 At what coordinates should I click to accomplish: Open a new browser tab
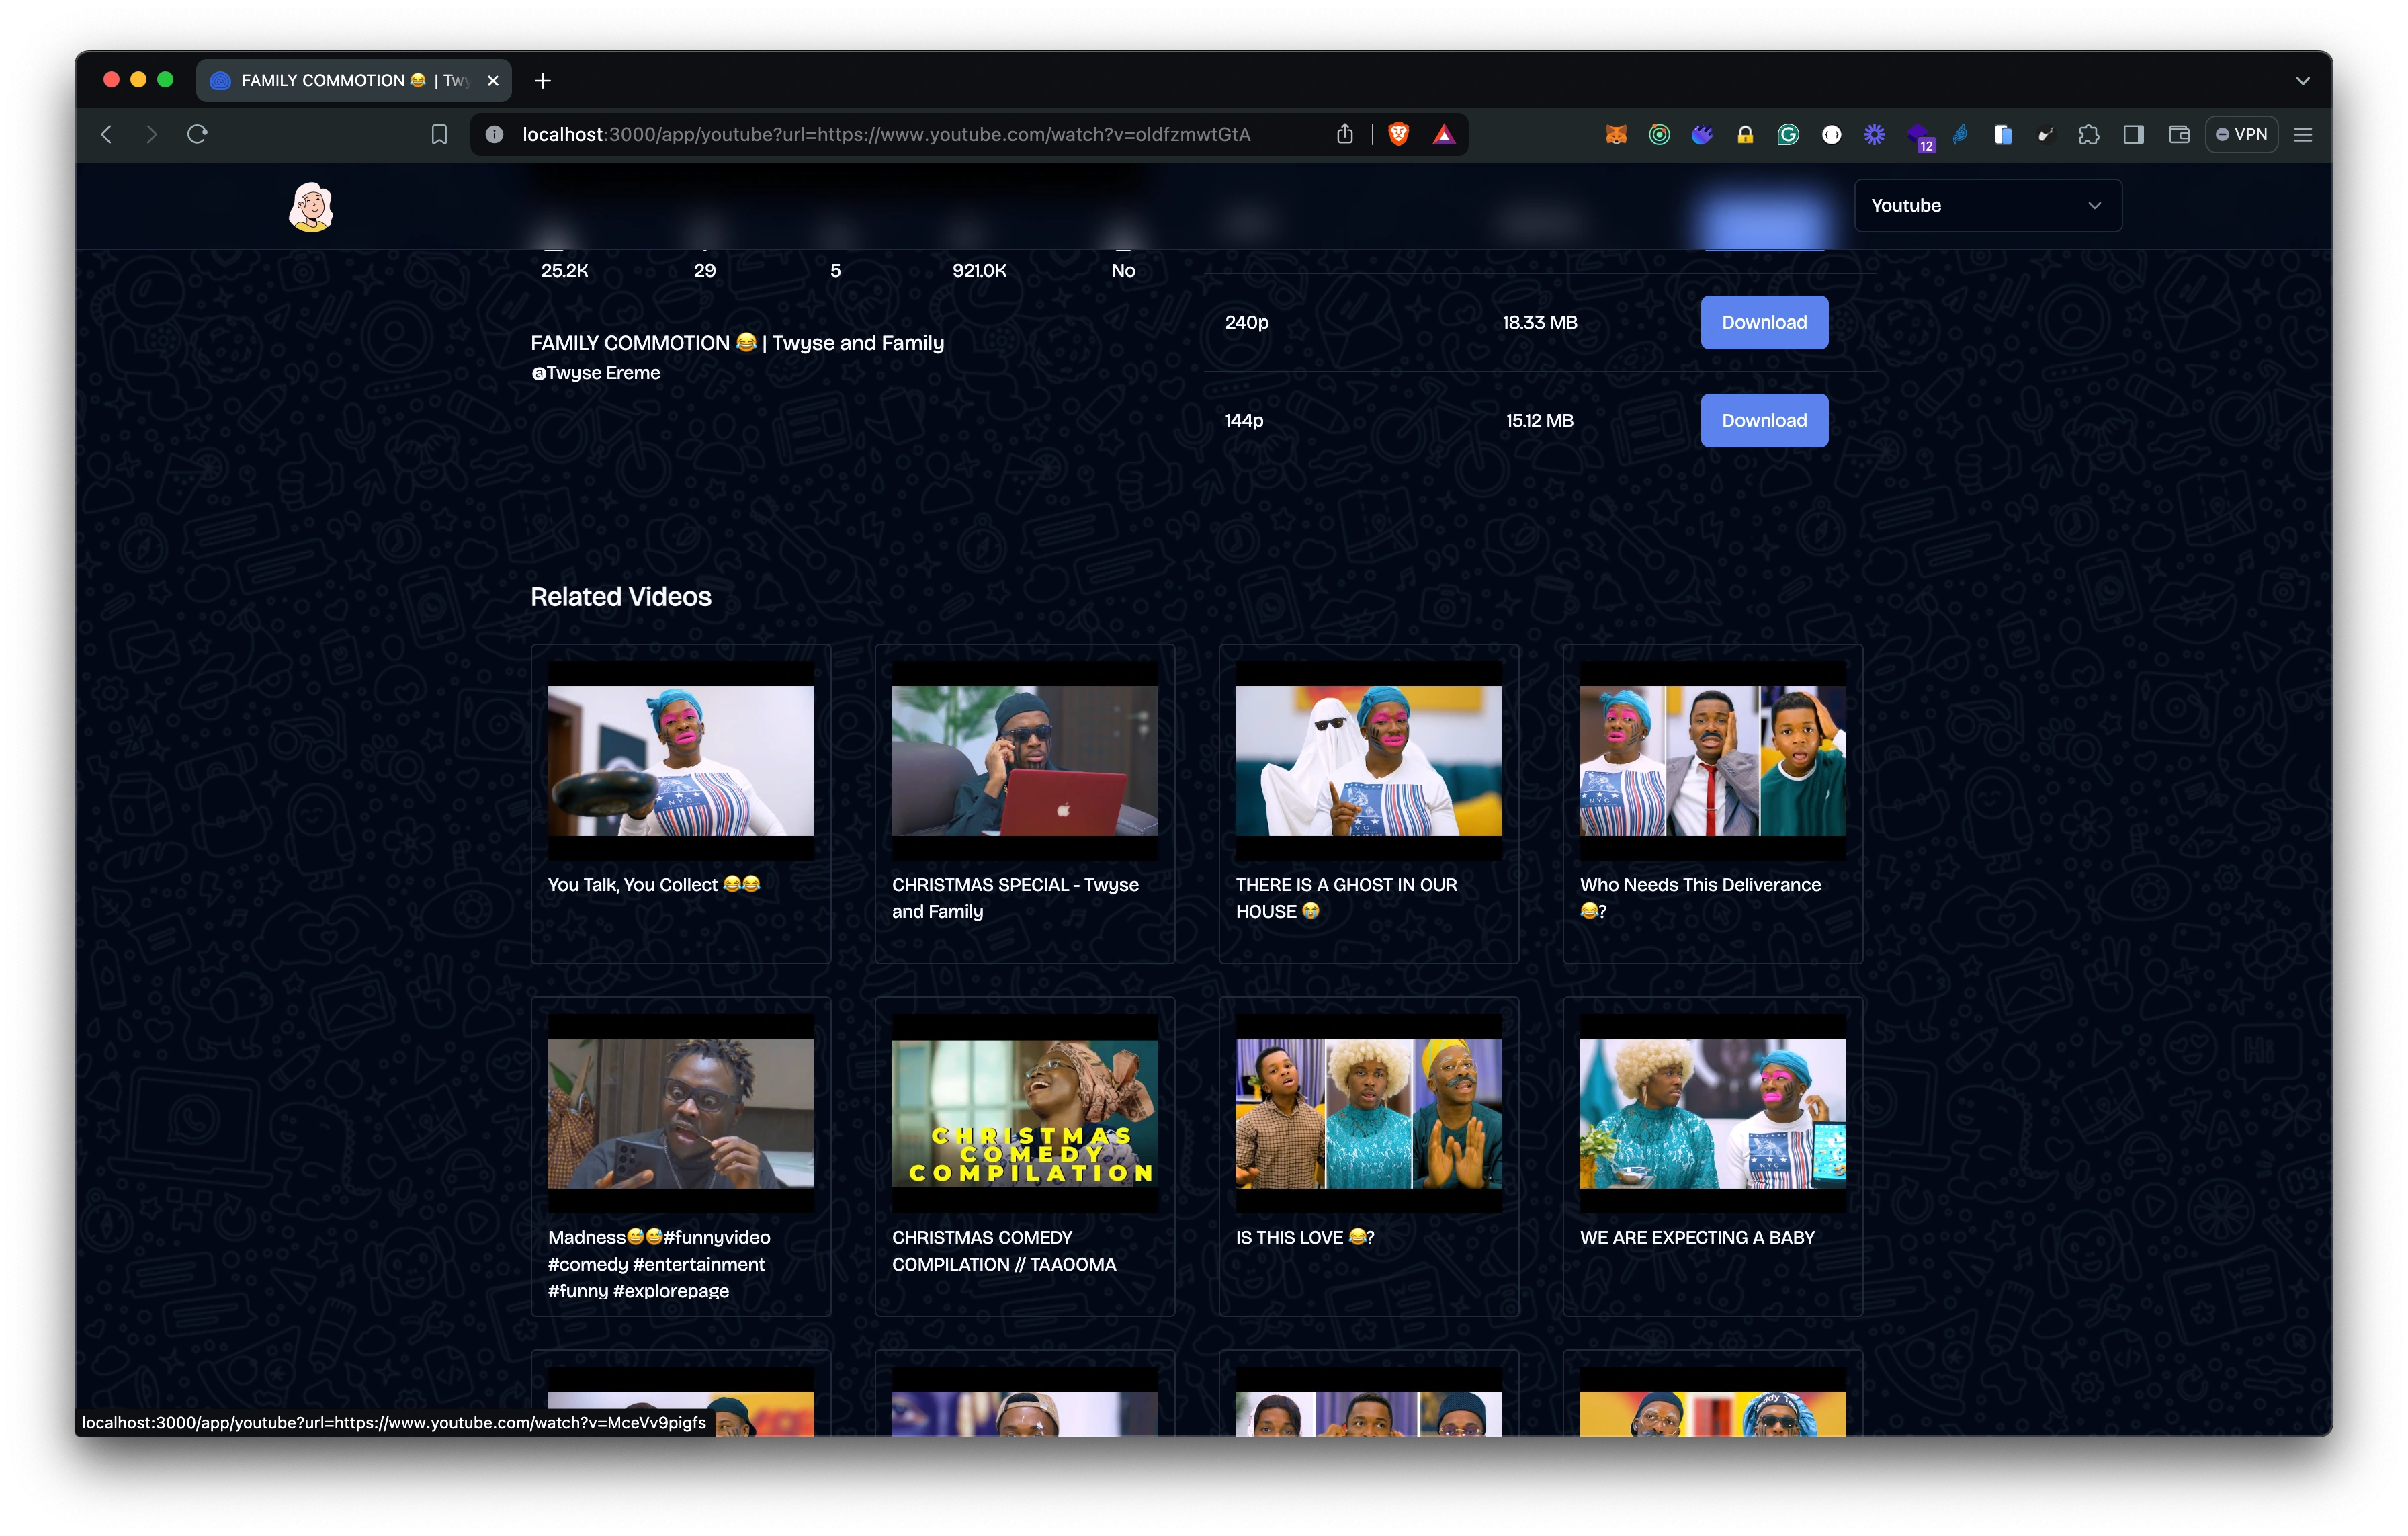[x=543, y=81]
